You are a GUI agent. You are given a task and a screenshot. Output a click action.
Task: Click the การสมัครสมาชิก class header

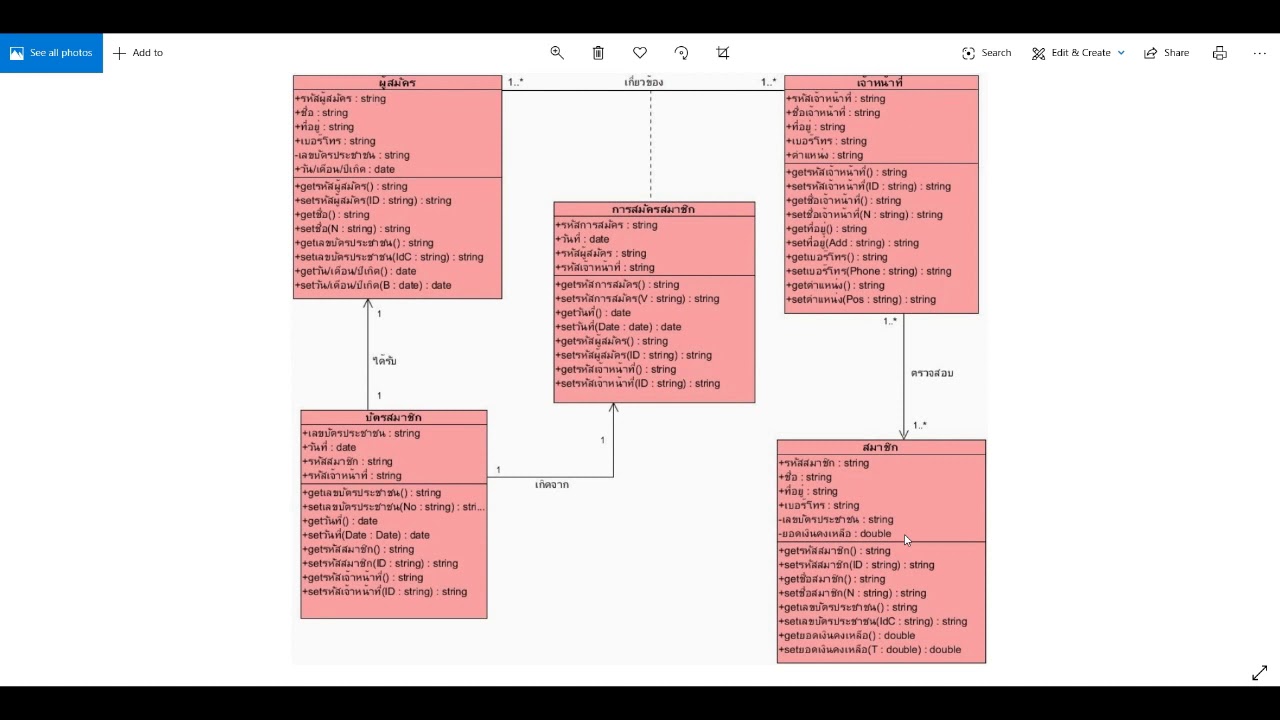coord(654,209)
